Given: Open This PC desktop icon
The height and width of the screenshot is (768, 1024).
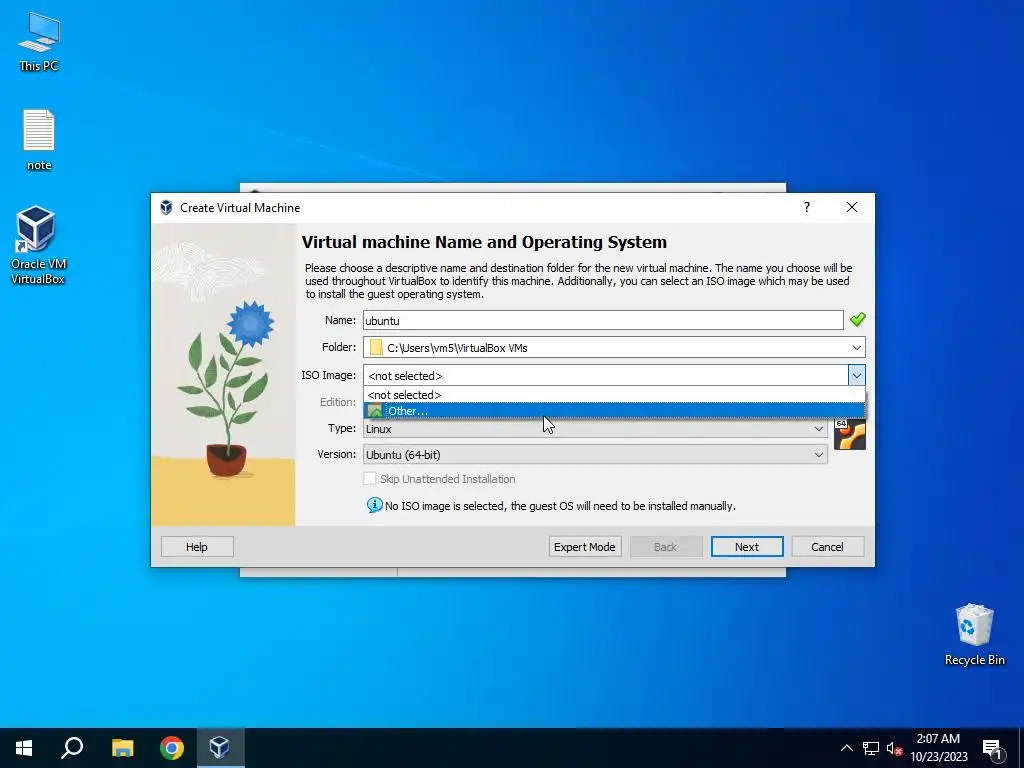Looking at the screenshot, I should (x=39, y=41).
